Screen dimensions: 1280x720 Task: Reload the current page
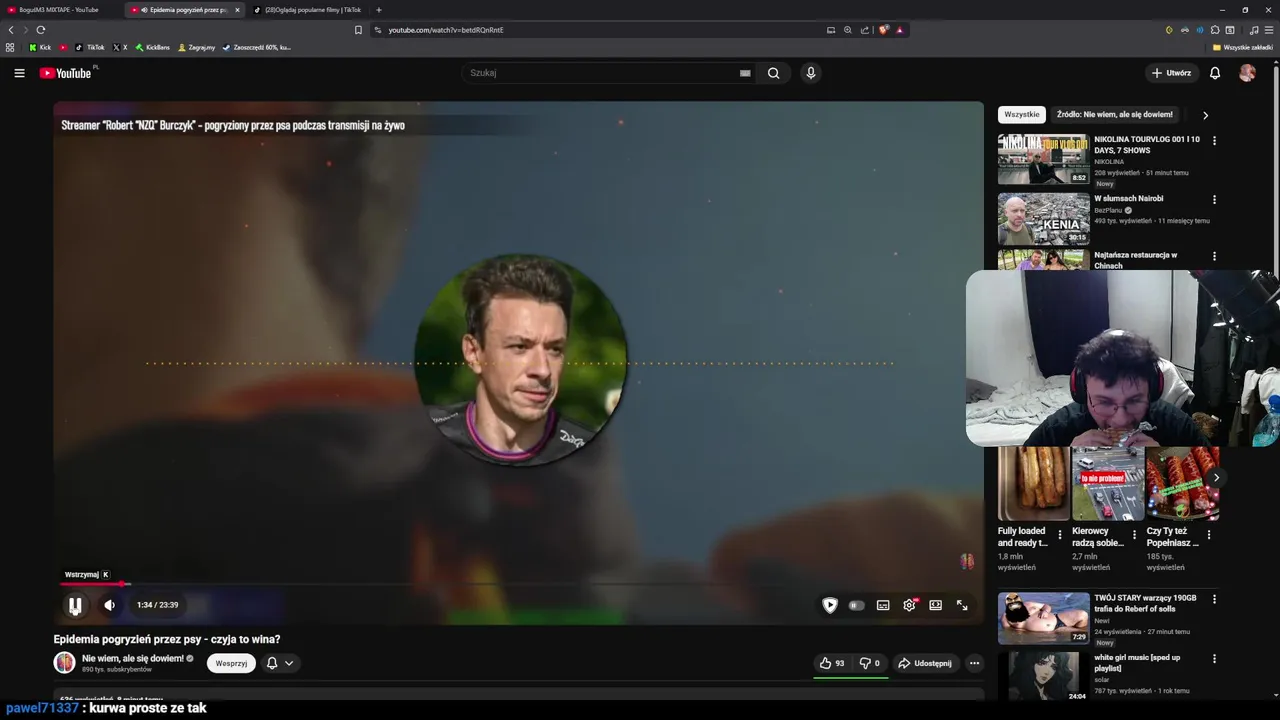coord(41,30)
